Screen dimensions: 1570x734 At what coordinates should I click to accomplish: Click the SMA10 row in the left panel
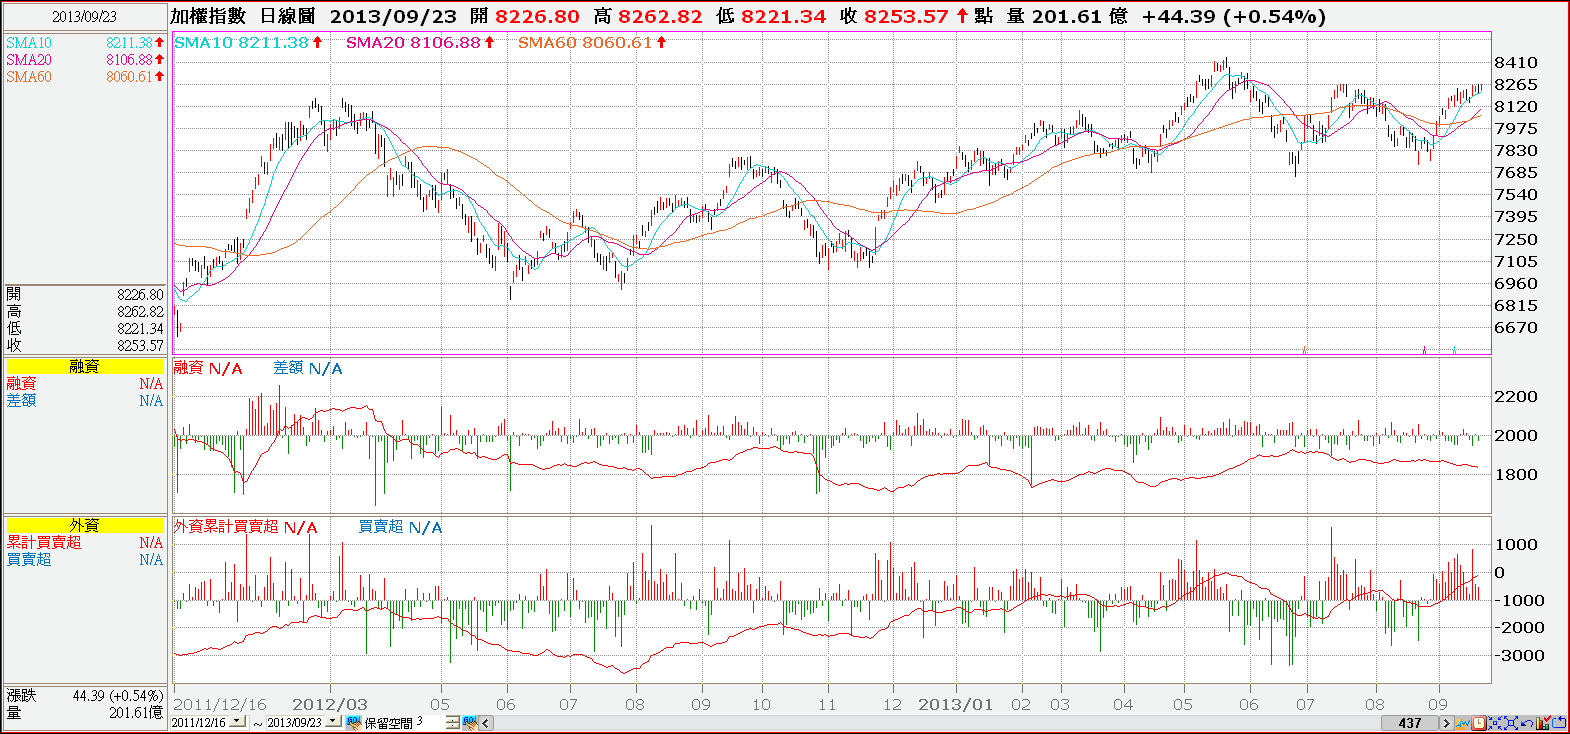click(x=85, y=43)
